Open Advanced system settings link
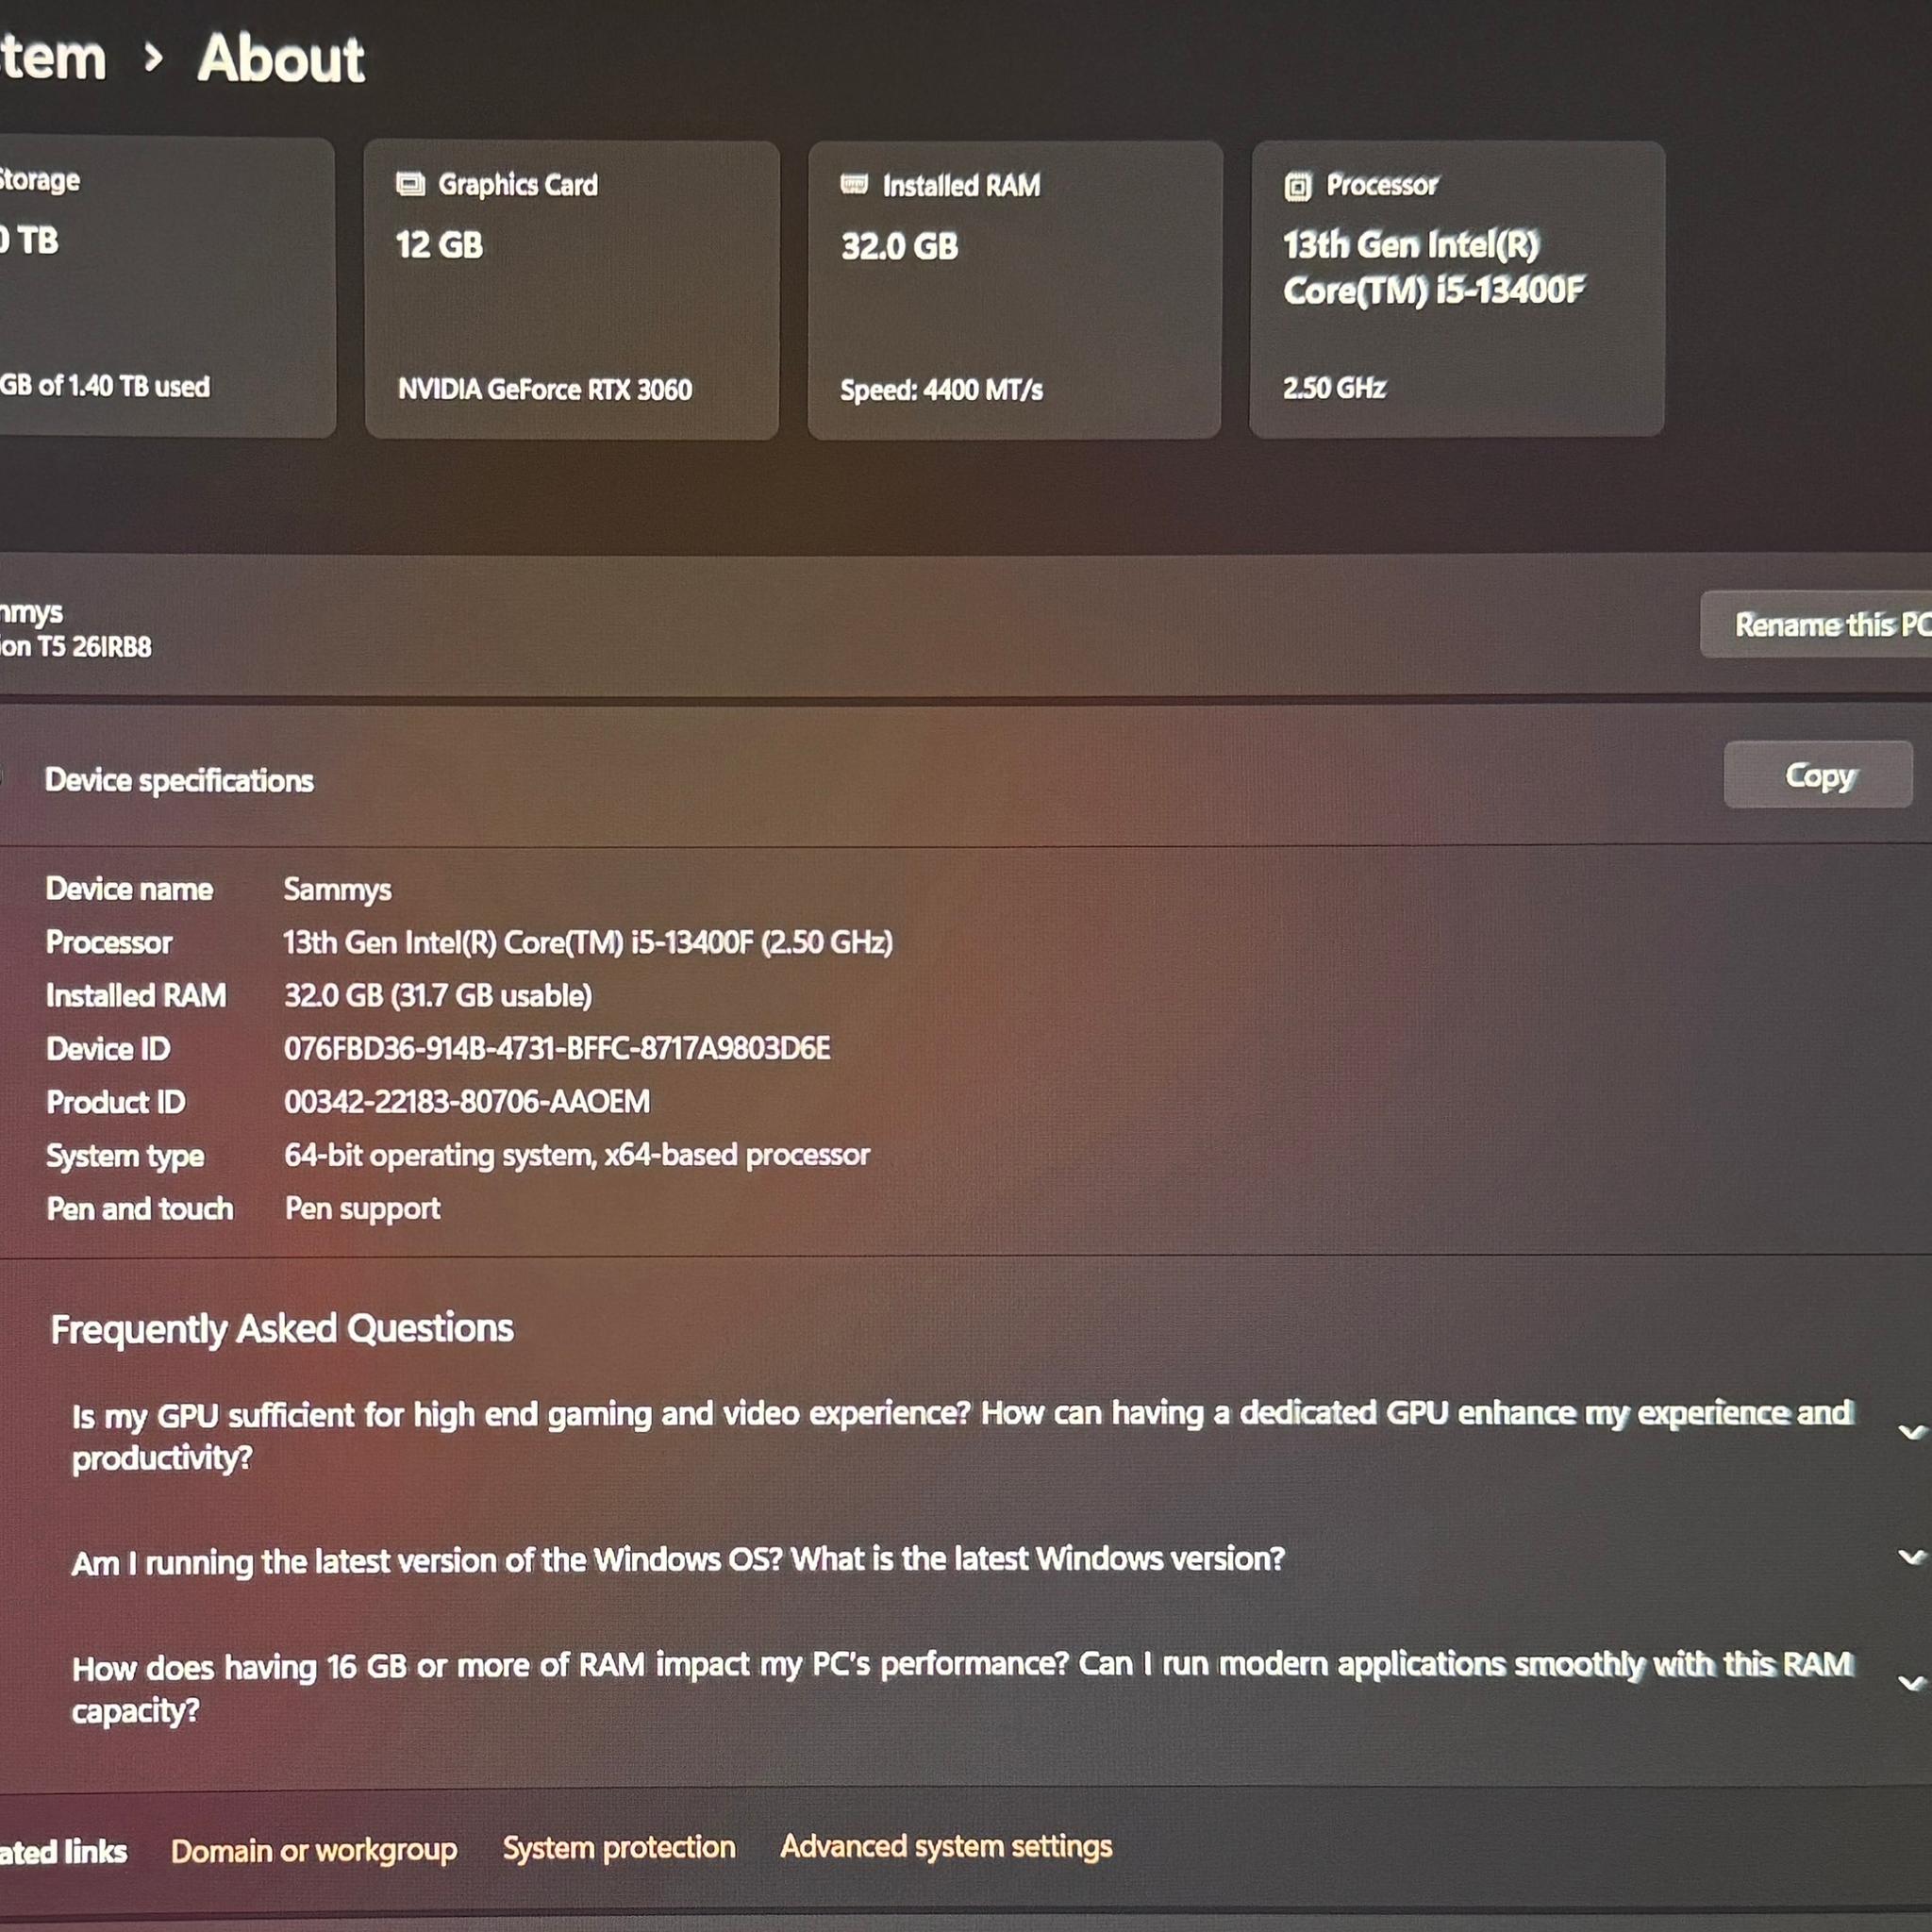 946,1845
